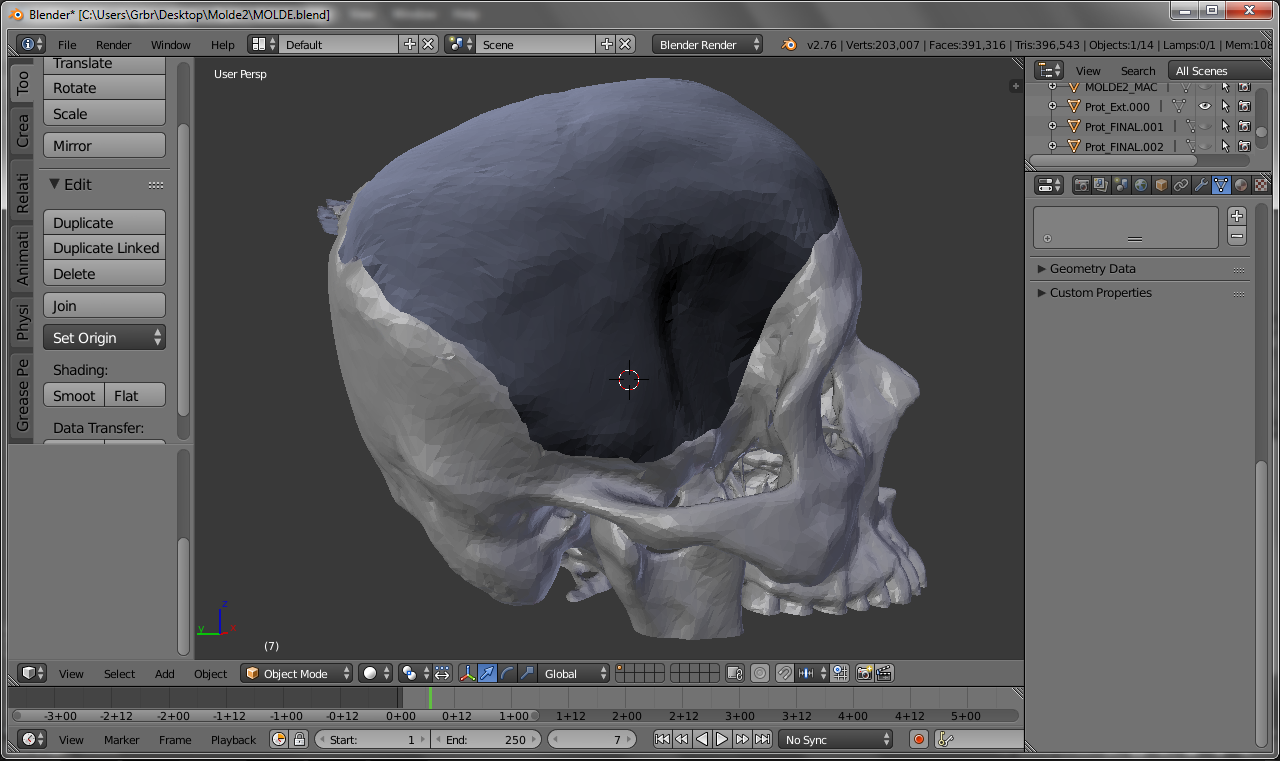
Task: Click the Flat shading button
Action: [135, 395]
